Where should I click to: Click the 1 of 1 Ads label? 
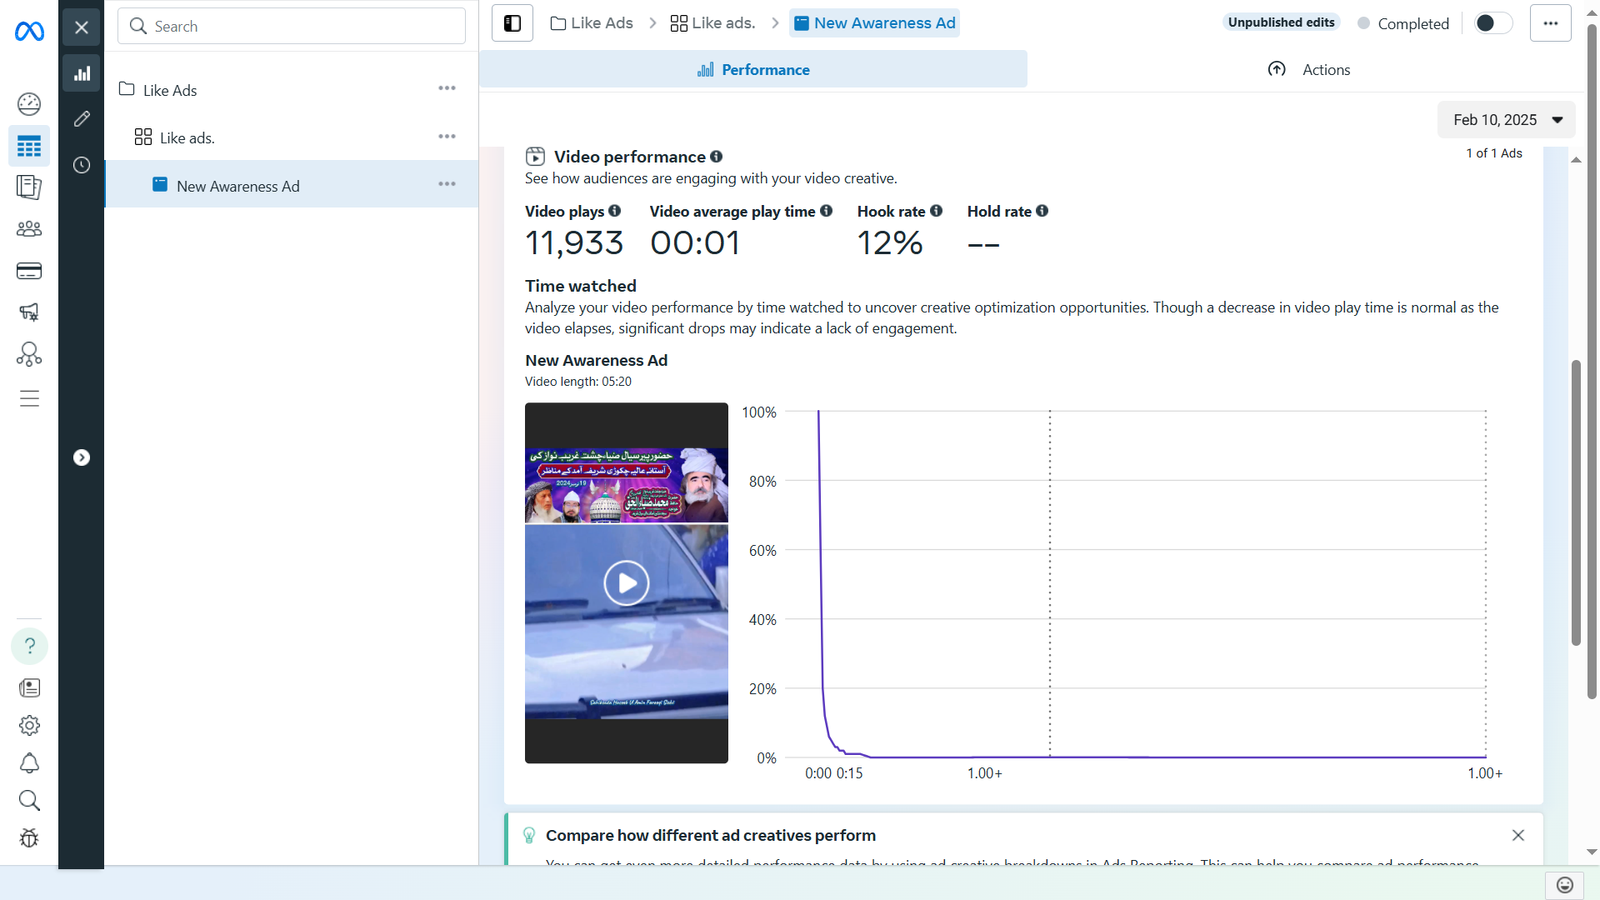point(1494,153)
